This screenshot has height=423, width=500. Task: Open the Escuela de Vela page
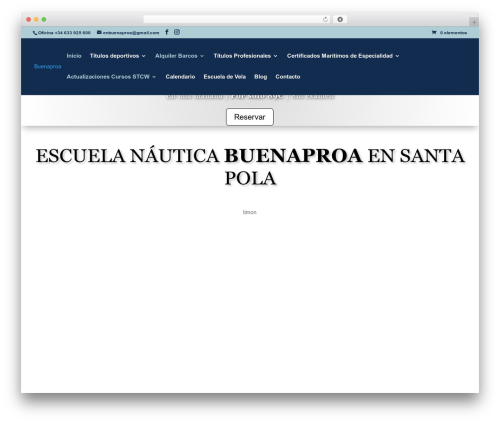[225, 77]
